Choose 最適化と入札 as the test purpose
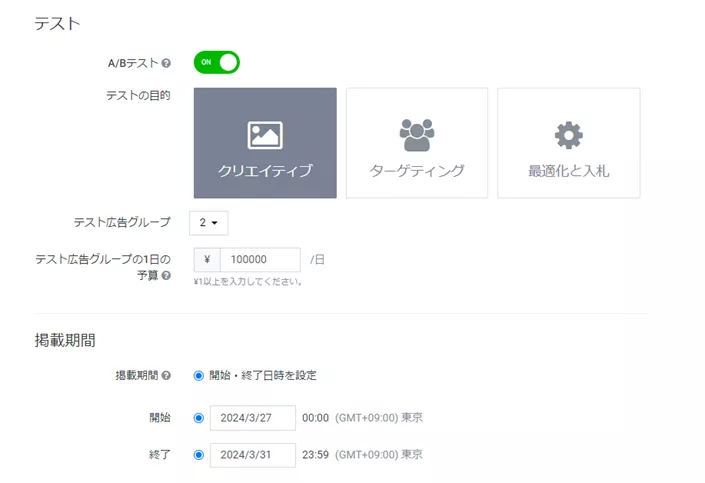705x483 pixels. (x=568, y=143)
